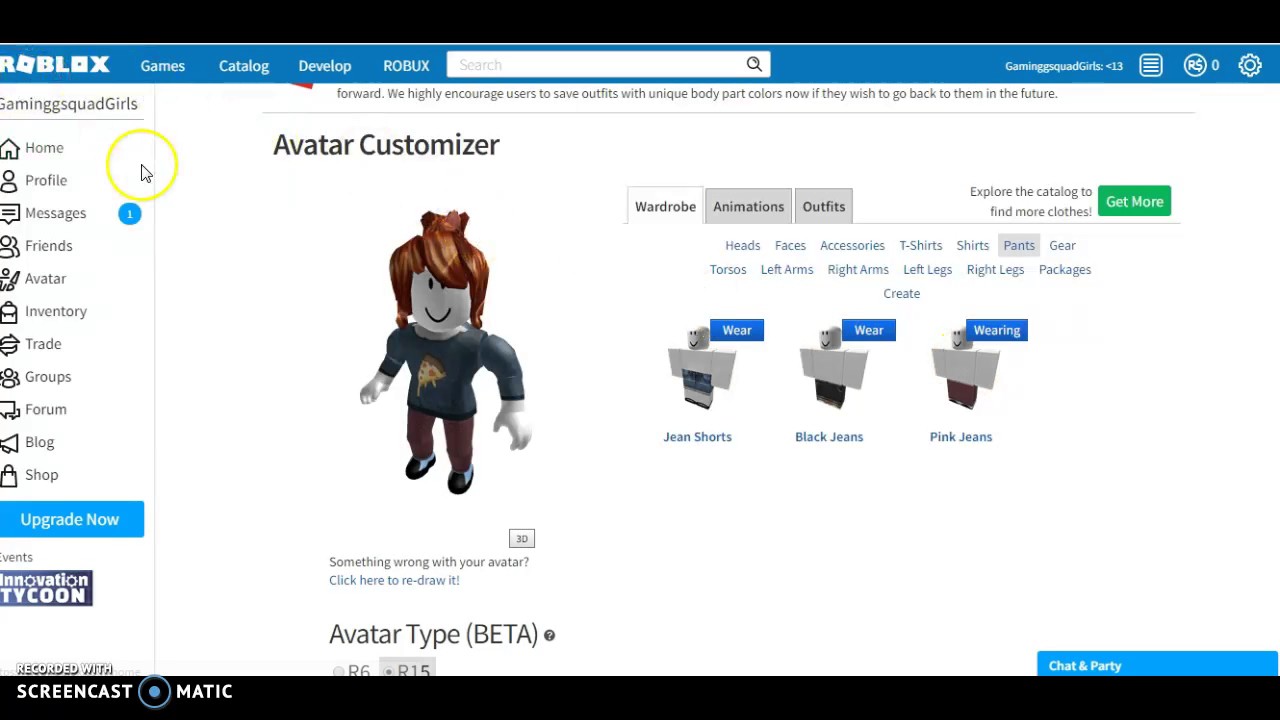This screenshot has height=720, width=1280.
Task: Click the Forum icon in the sidebar
Action: [9, 410]
